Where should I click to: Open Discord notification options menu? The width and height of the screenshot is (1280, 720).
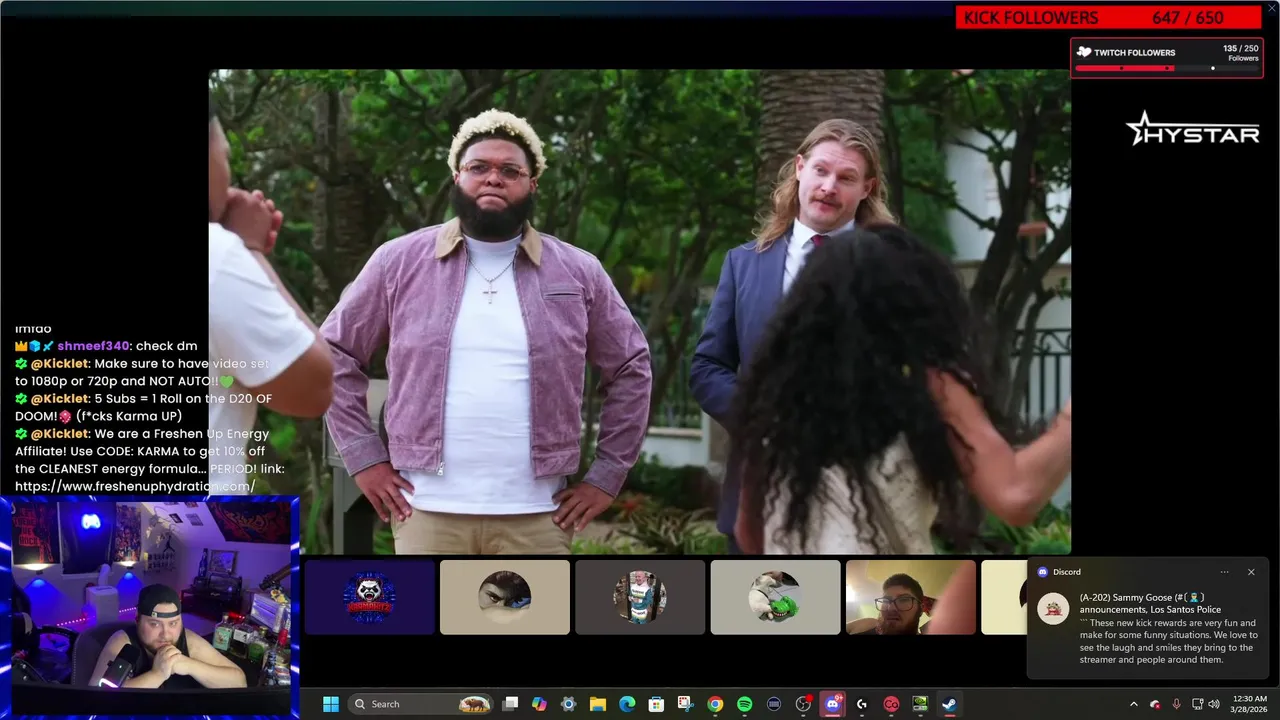pos(1225,572)
